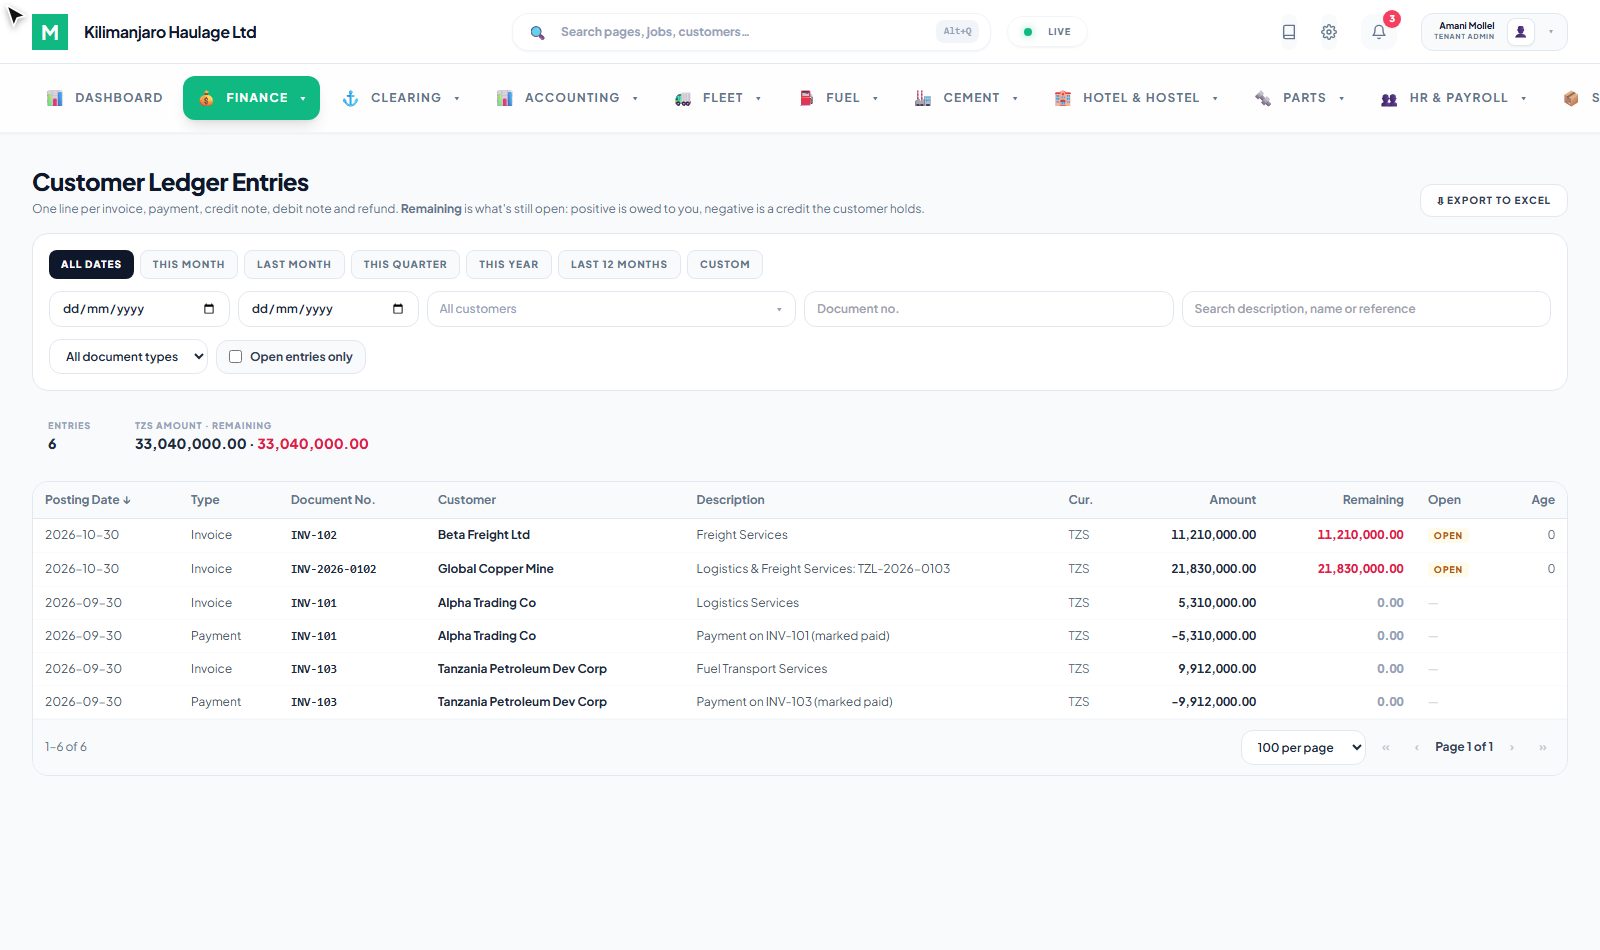Viewport: 1600px width, 950px height.
Task: Open calendar picker on first date field
Action: pyautogui.click(x=209, y=309)
